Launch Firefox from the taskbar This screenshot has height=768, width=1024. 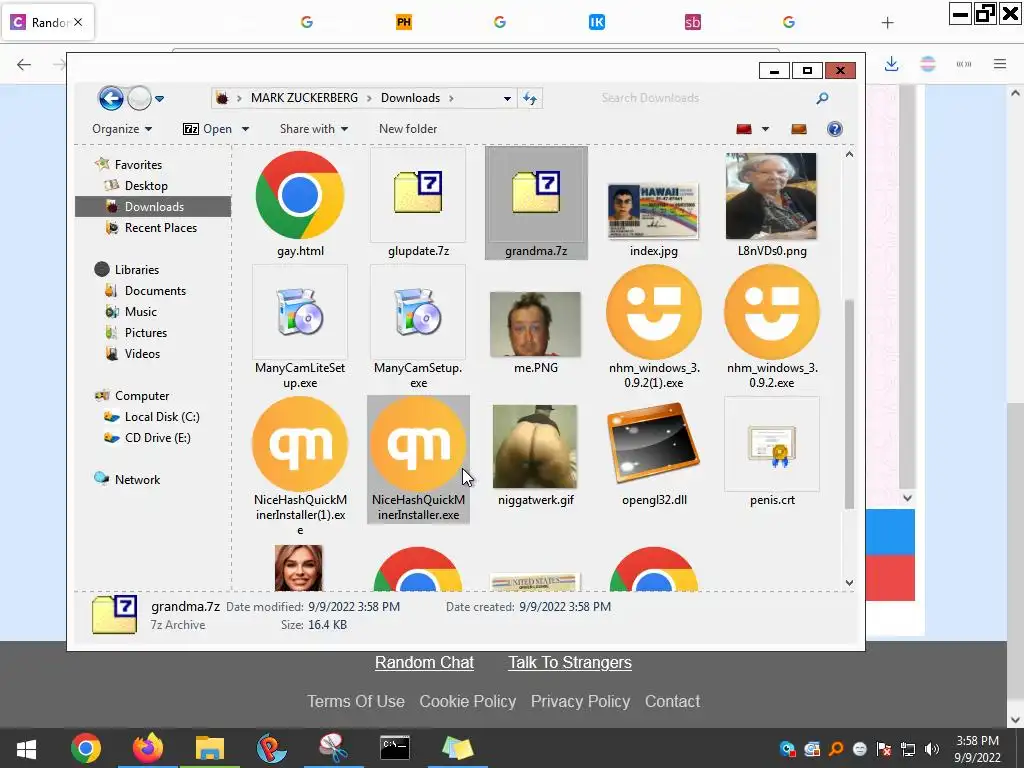click(148, 748)
